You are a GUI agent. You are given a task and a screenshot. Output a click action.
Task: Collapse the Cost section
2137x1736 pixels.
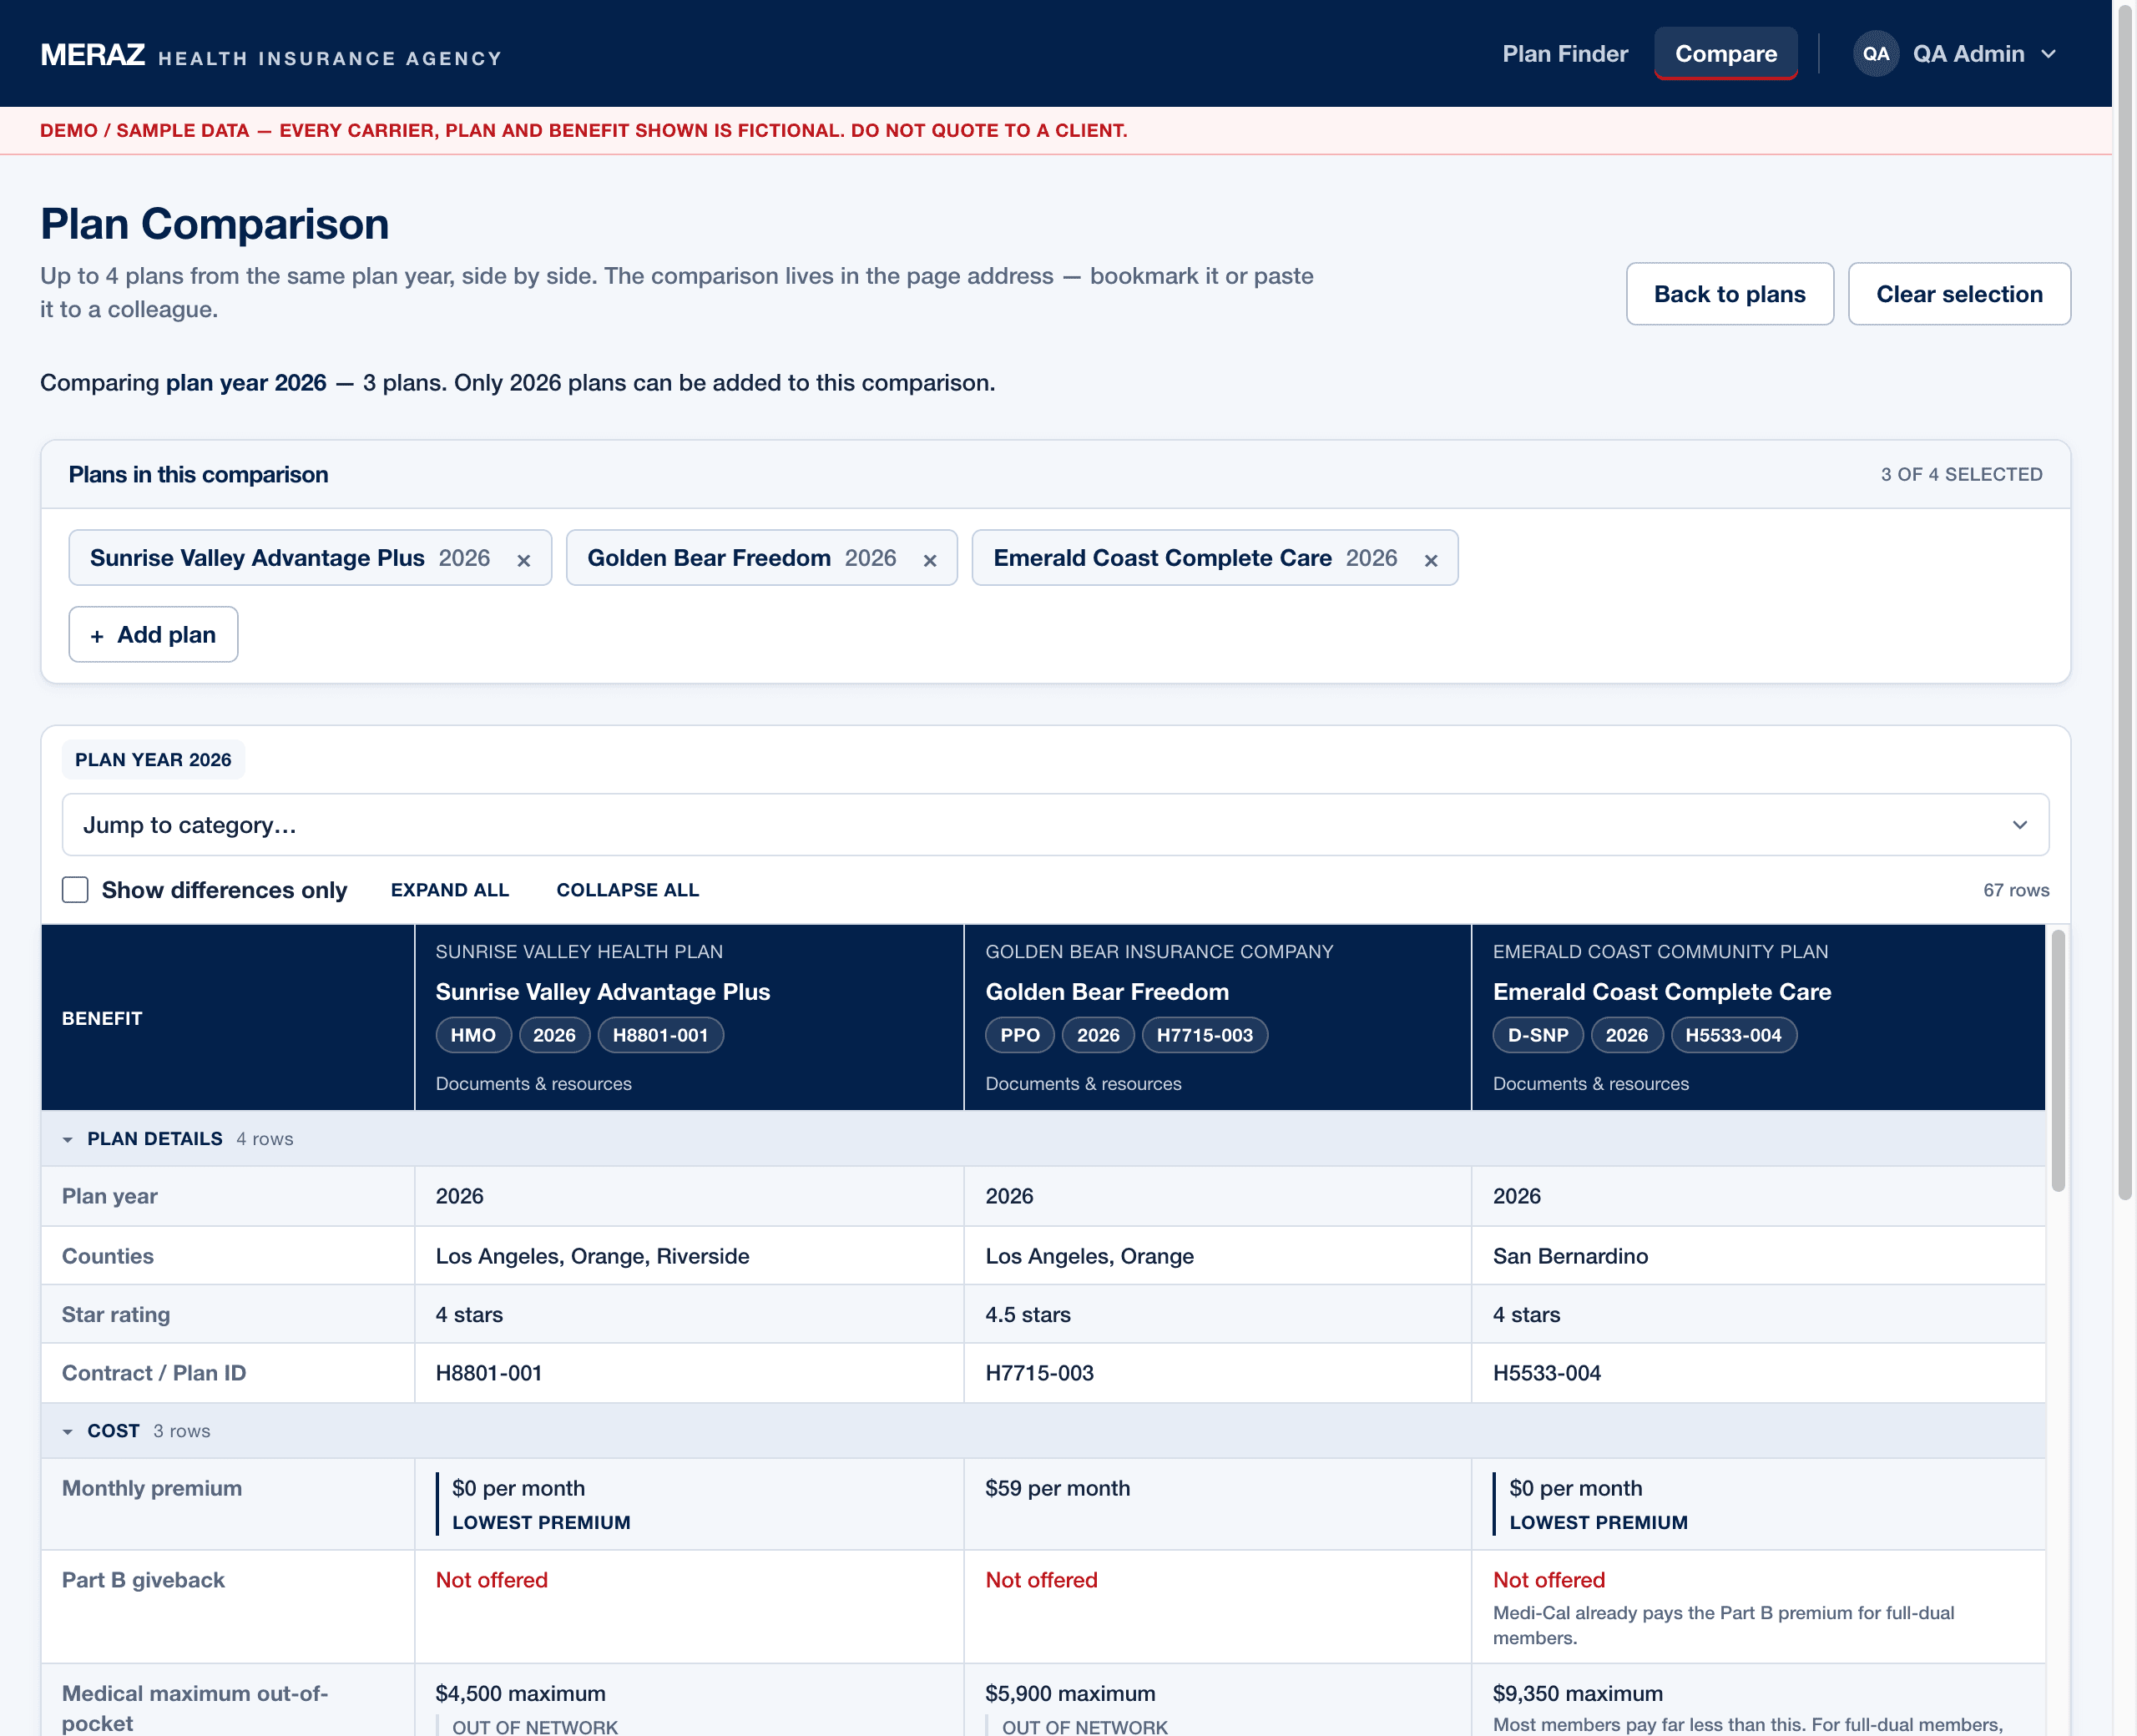click(67, 1432)
